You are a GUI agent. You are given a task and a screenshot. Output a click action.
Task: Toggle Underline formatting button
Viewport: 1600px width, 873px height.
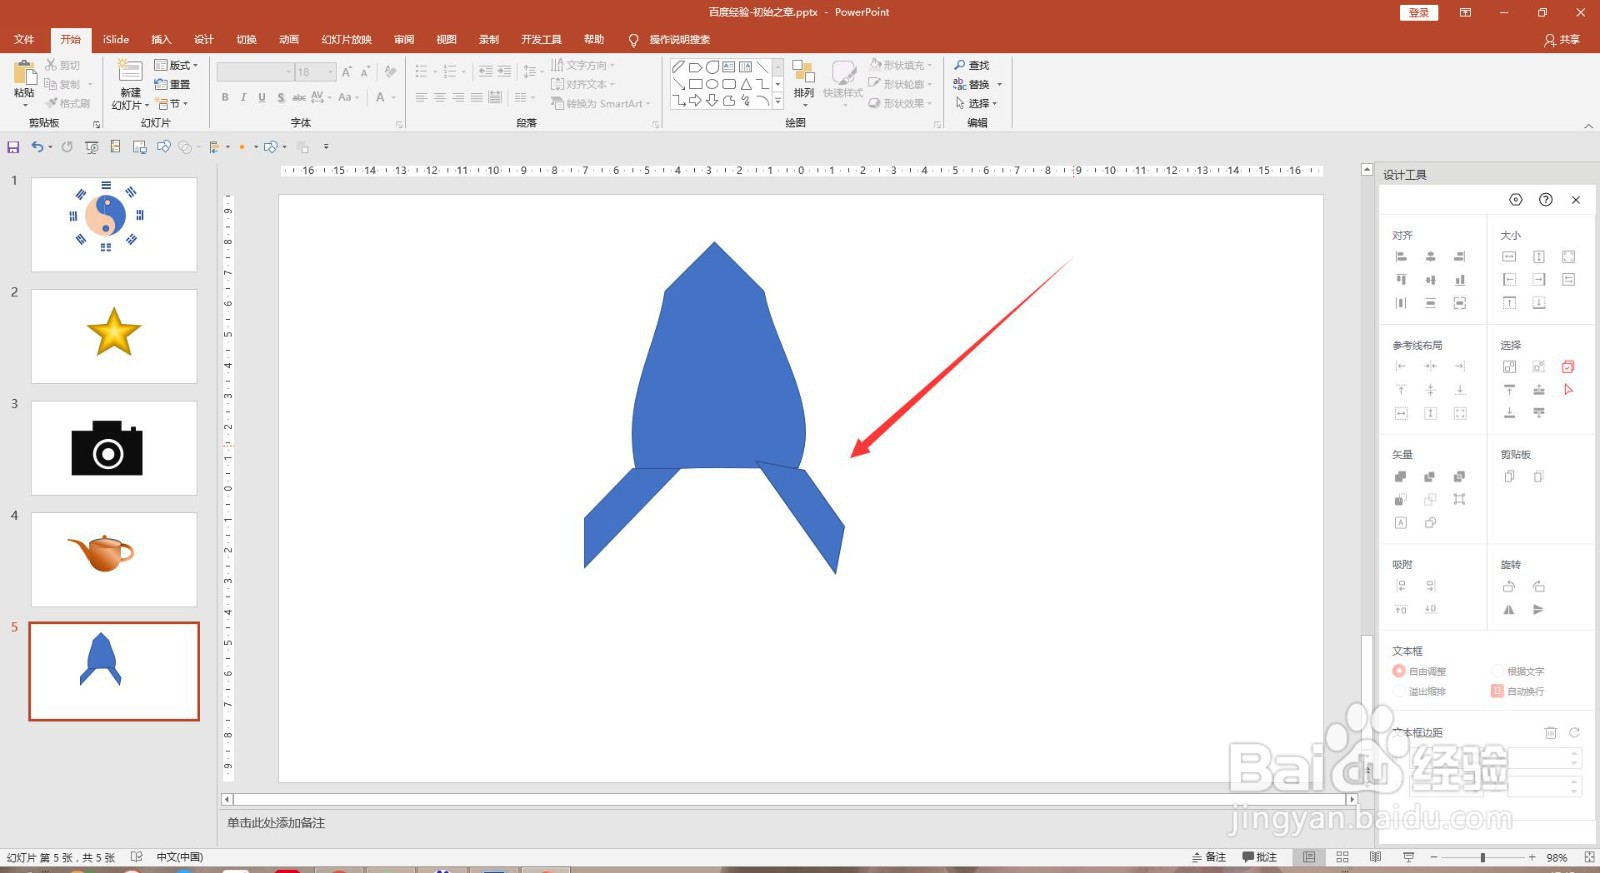[x=262, y=97]
